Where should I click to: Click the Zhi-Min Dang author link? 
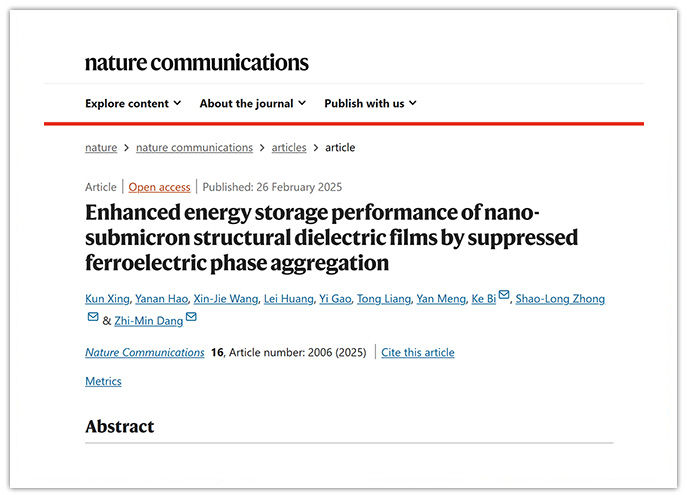pyautogui.click(x=149, y=320)
